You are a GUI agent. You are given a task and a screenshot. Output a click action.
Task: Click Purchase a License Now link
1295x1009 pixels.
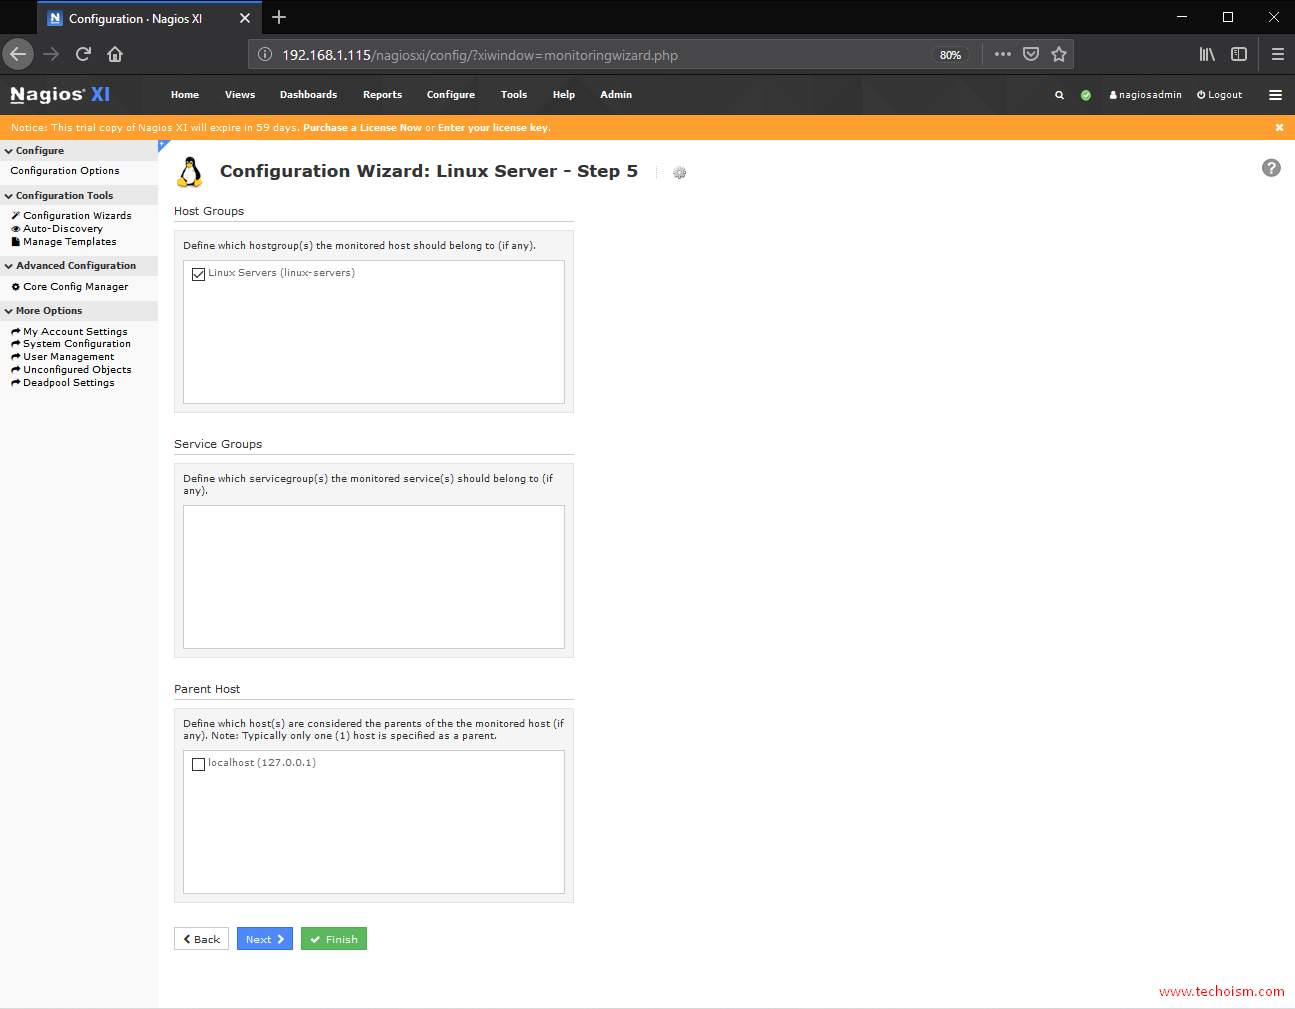[x=362, y=128]
